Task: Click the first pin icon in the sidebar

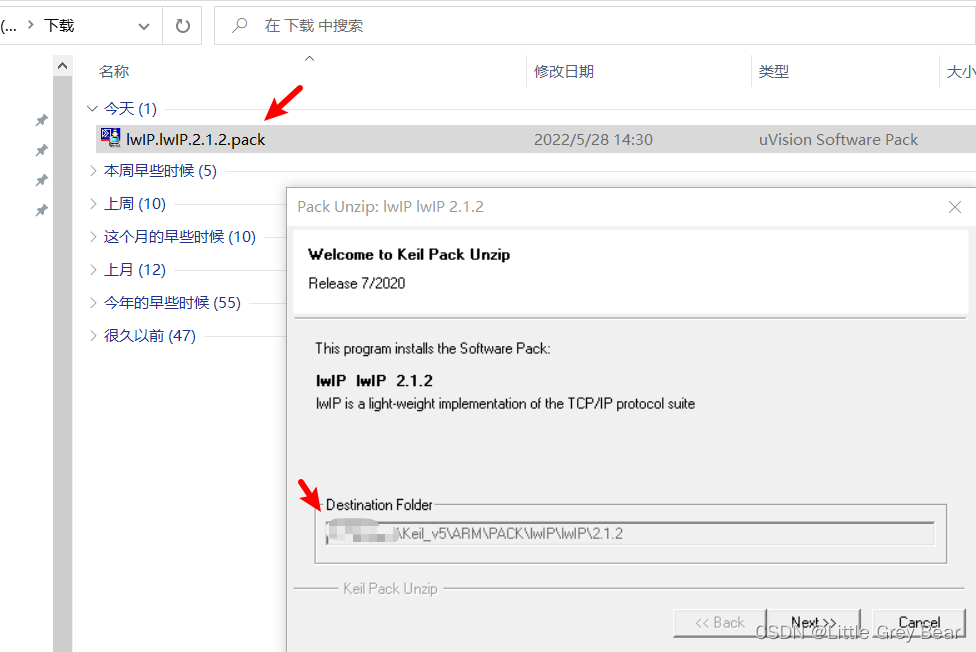Action: (x=42, y=120)
